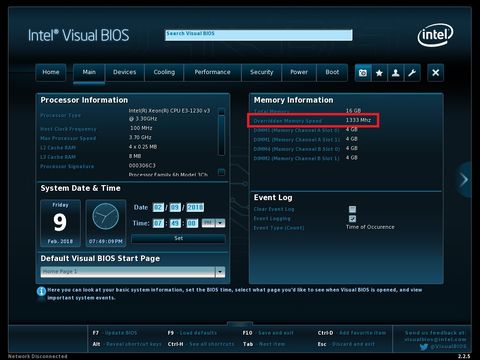Click the Overridden Memory Speed label
480x360 pixels.
[x=288, y=121]
